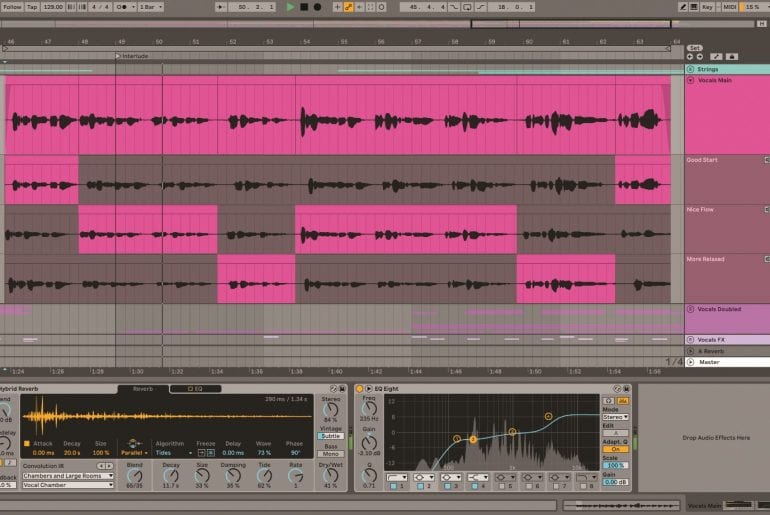Click the Dry/Wet knob in Hybrid Reverb
Screen dimensions: 770x515
pos(329,473)
